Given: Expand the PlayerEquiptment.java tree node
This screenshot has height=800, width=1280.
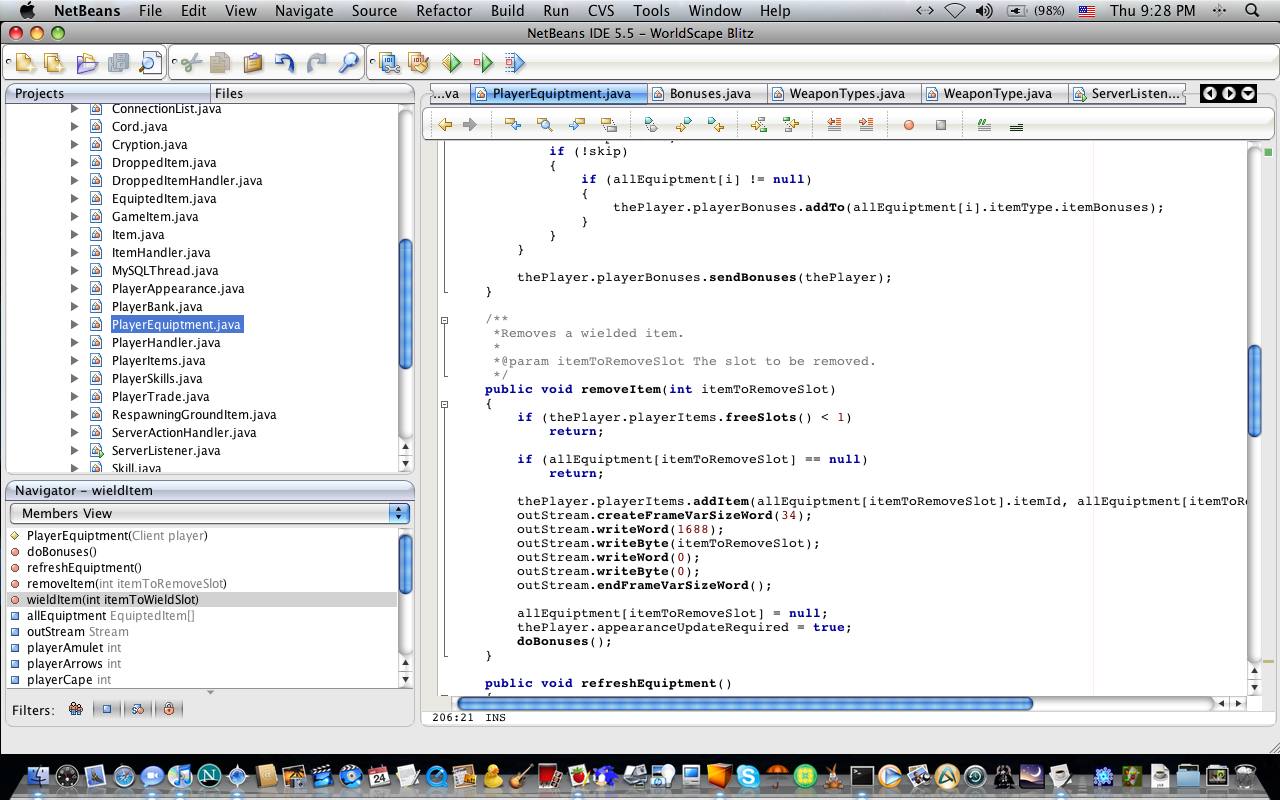Looking at the screenshot, I should tap(75, 325).
